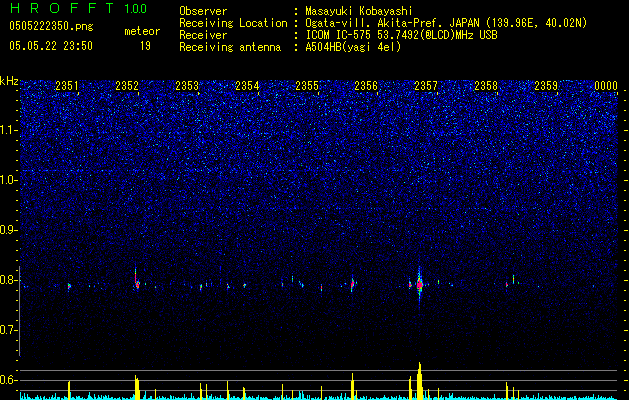Click the tallest yellow level peak at 2357

pyautogui.click(x=420, y=381)
